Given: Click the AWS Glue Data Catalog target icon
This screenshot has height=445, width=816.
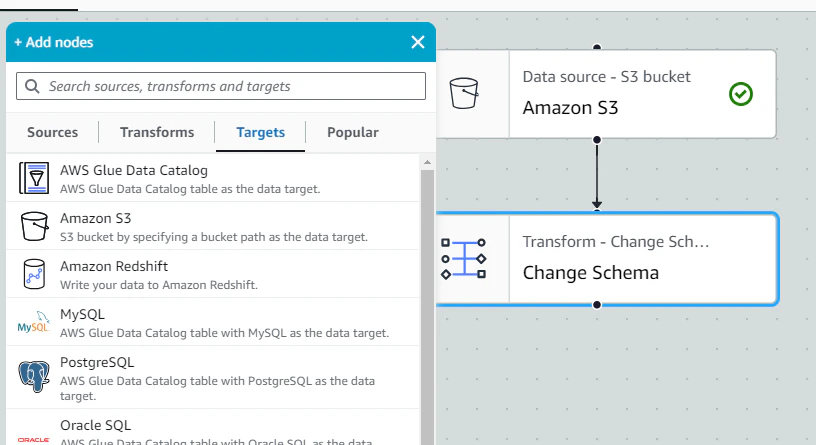Looking at the screenshot, I should pos(34,178).
